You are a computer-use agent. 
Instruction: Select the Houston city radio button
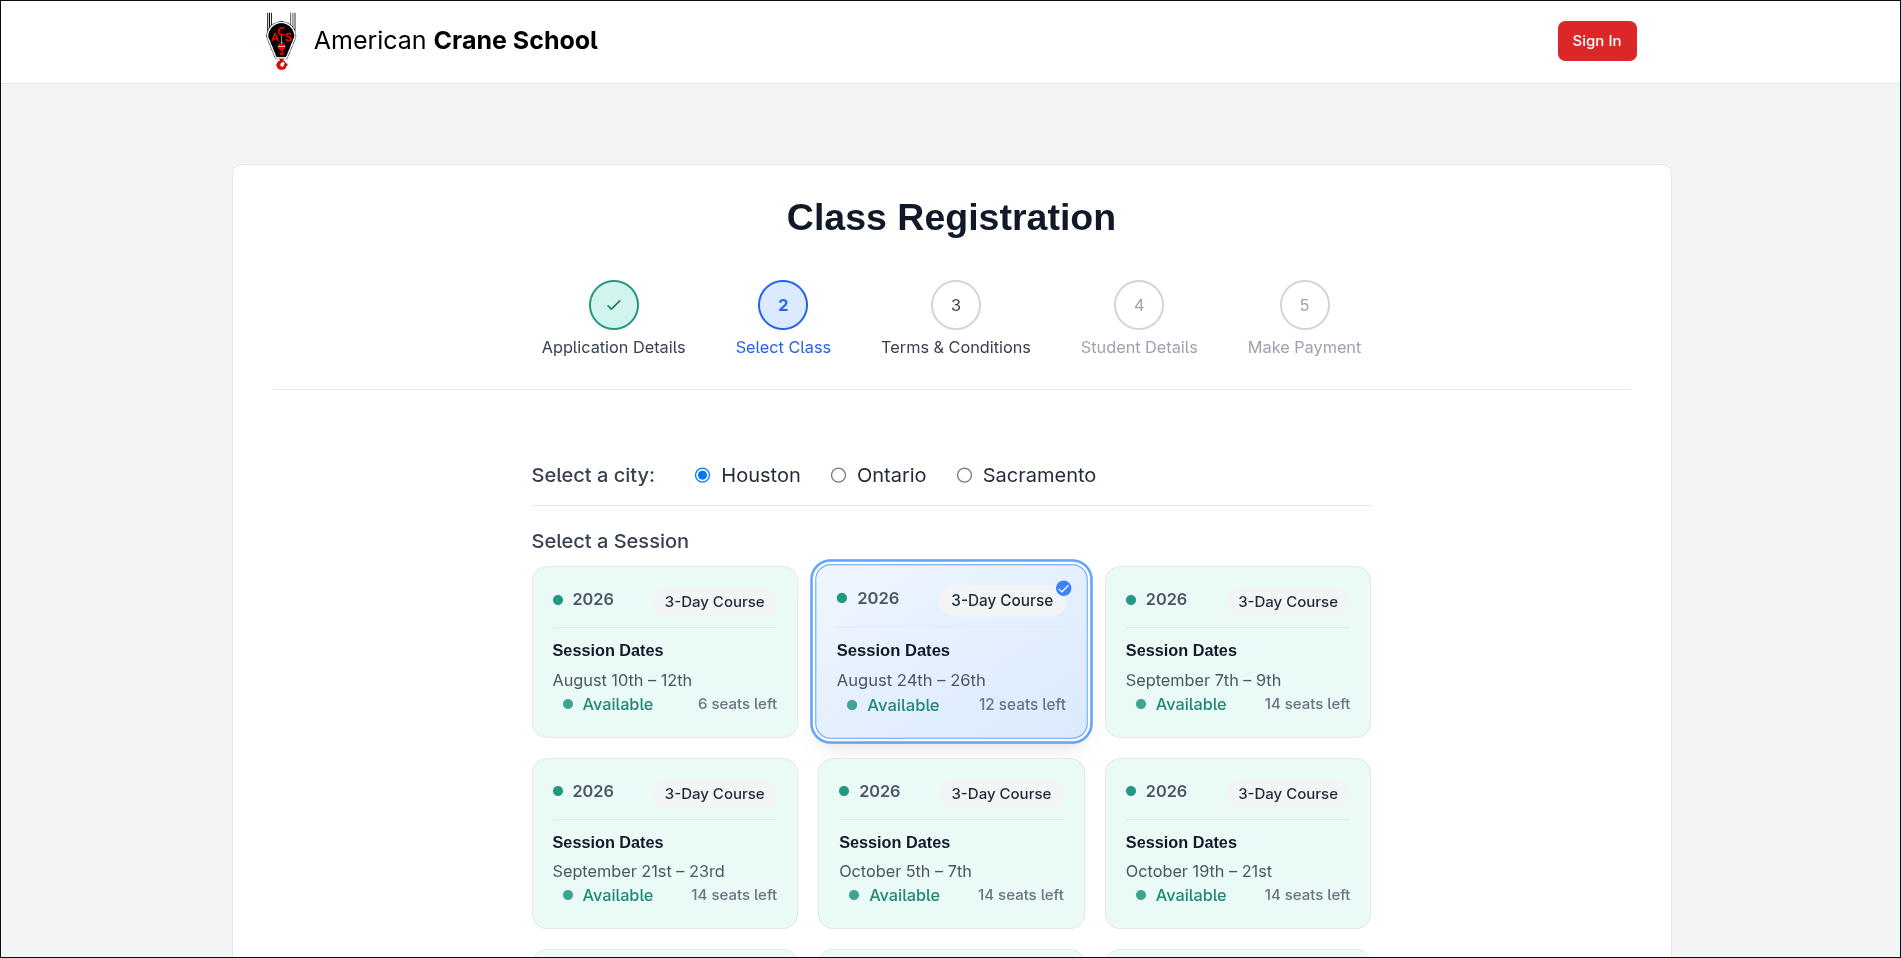[703, 475]
